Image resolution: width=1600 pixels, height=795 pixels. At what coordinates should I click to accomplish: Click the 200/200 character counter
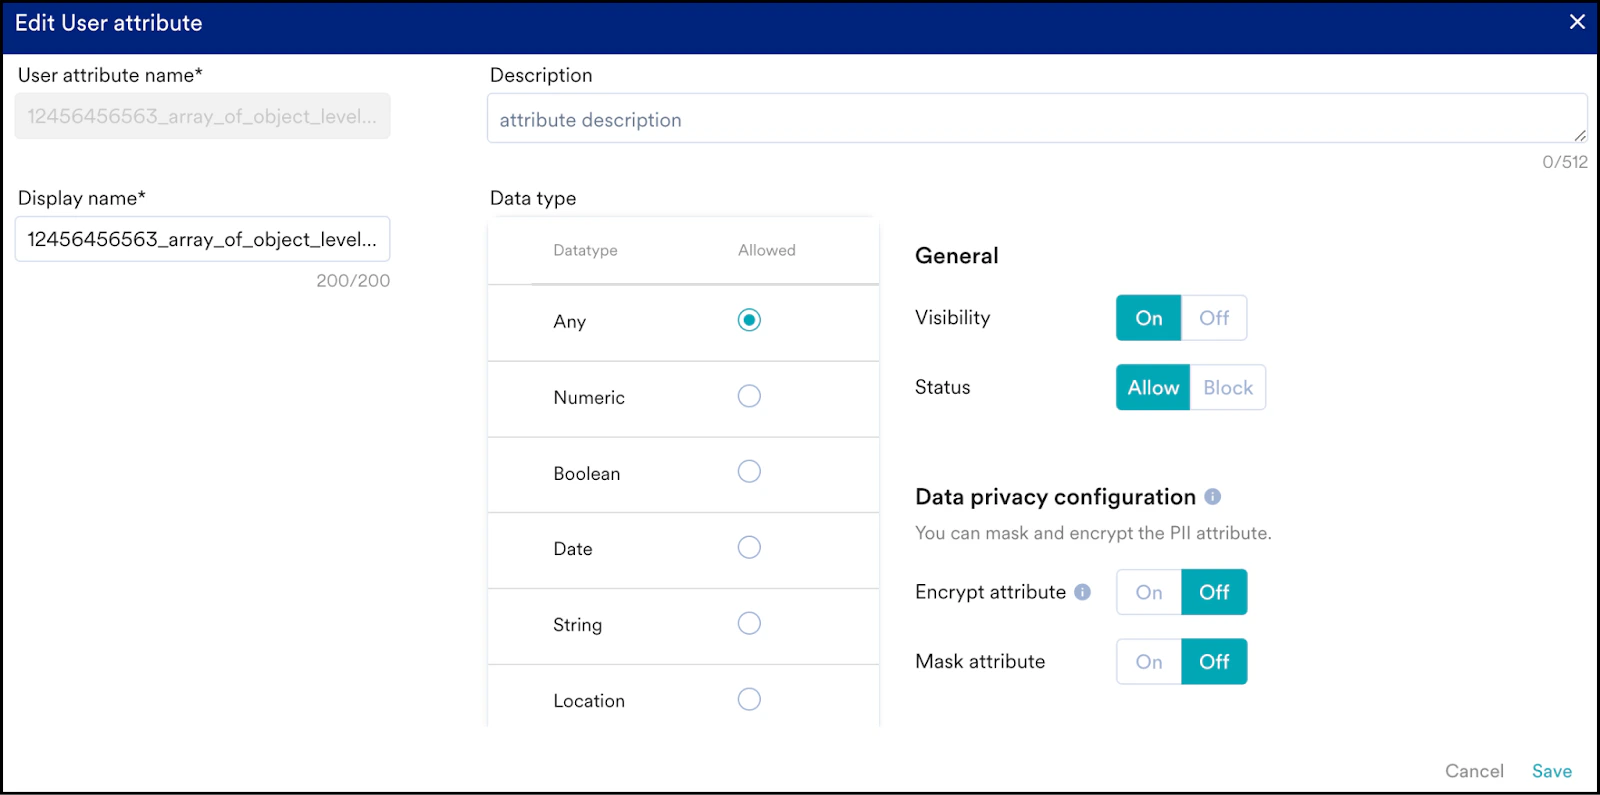pos(353,281)
